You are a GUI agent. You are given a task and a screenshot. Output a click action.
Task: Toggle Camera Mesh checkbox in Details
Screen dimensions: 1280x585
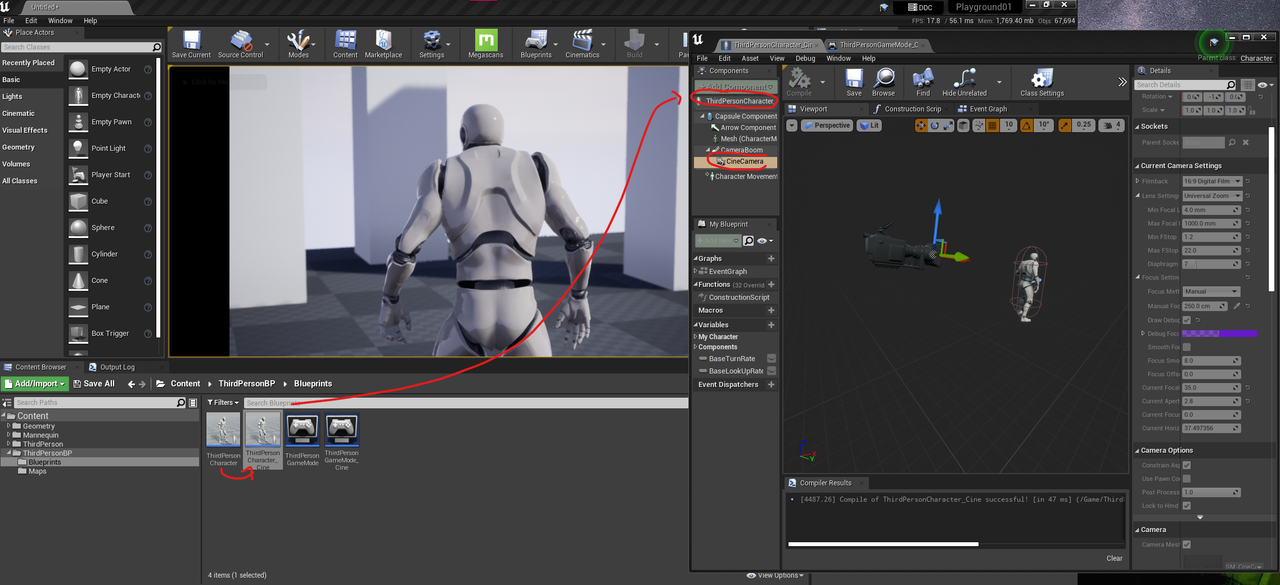(1187, 544)
